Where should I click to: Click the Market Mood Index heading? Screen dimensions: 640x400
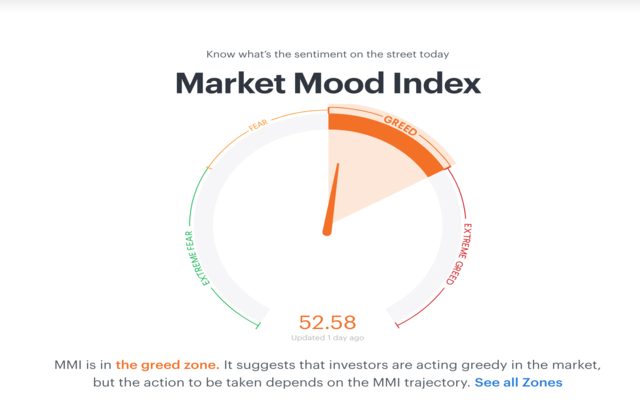point(327,83)
